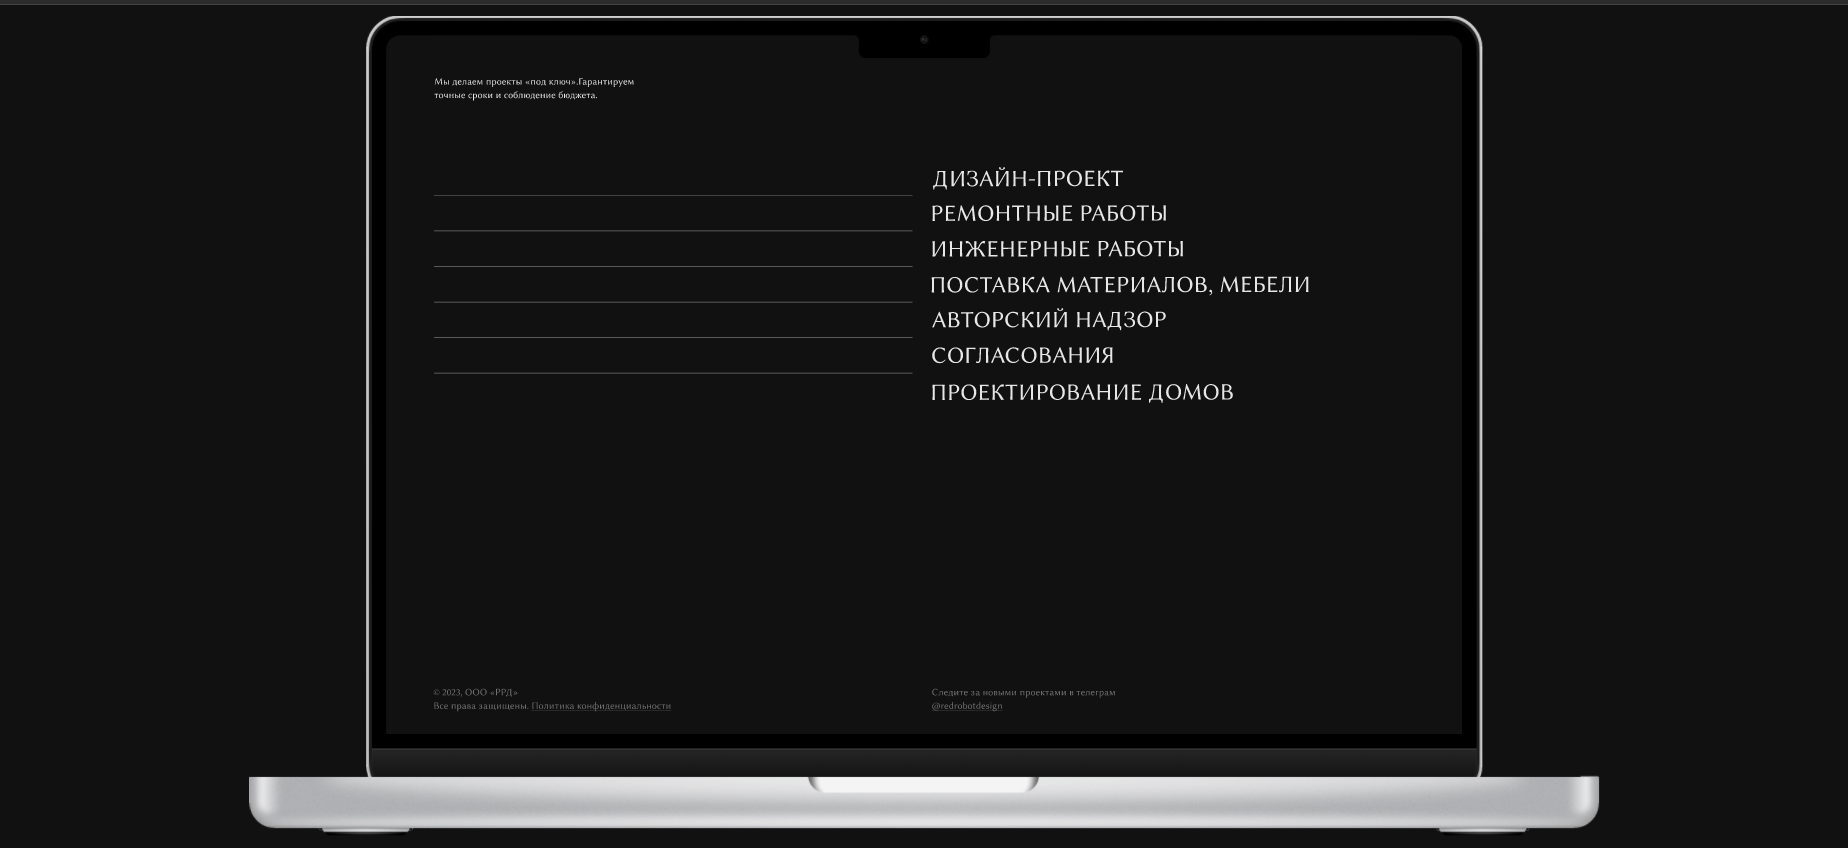Open the ДИЗАЙН-ПРОЕКТ service item
This screenshot has height=848, width=1848.
1027,179
